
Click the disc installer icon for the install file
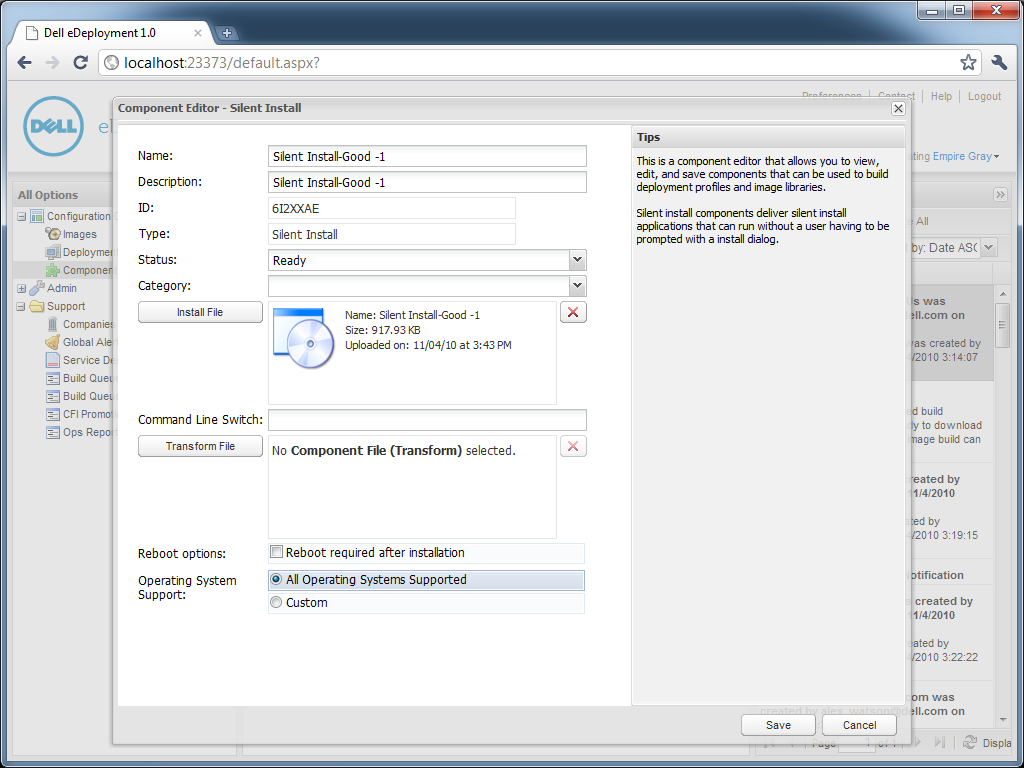(304, 338)
